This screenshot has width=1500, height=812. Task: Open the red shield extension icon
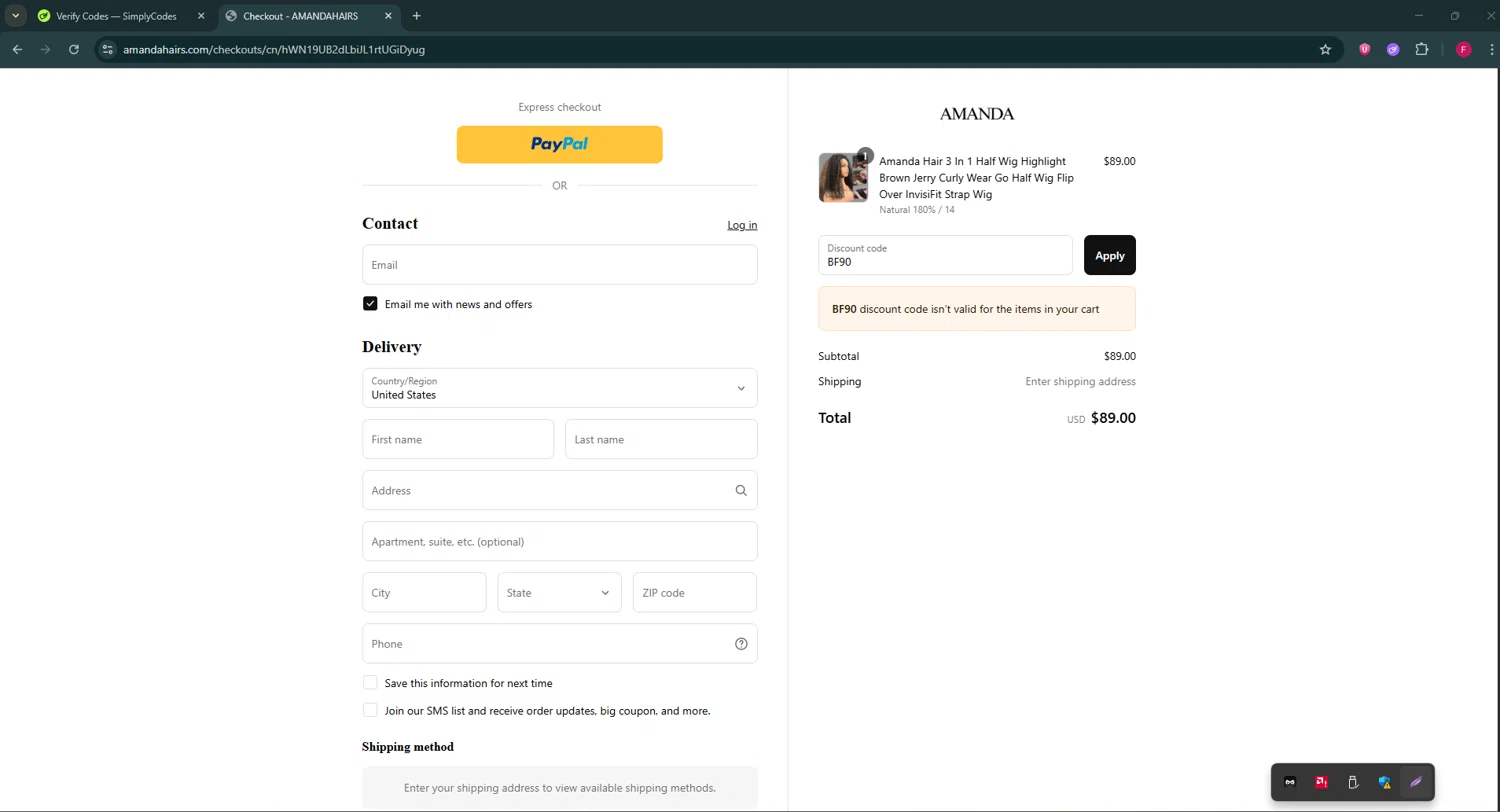(x=1364, y=49)
